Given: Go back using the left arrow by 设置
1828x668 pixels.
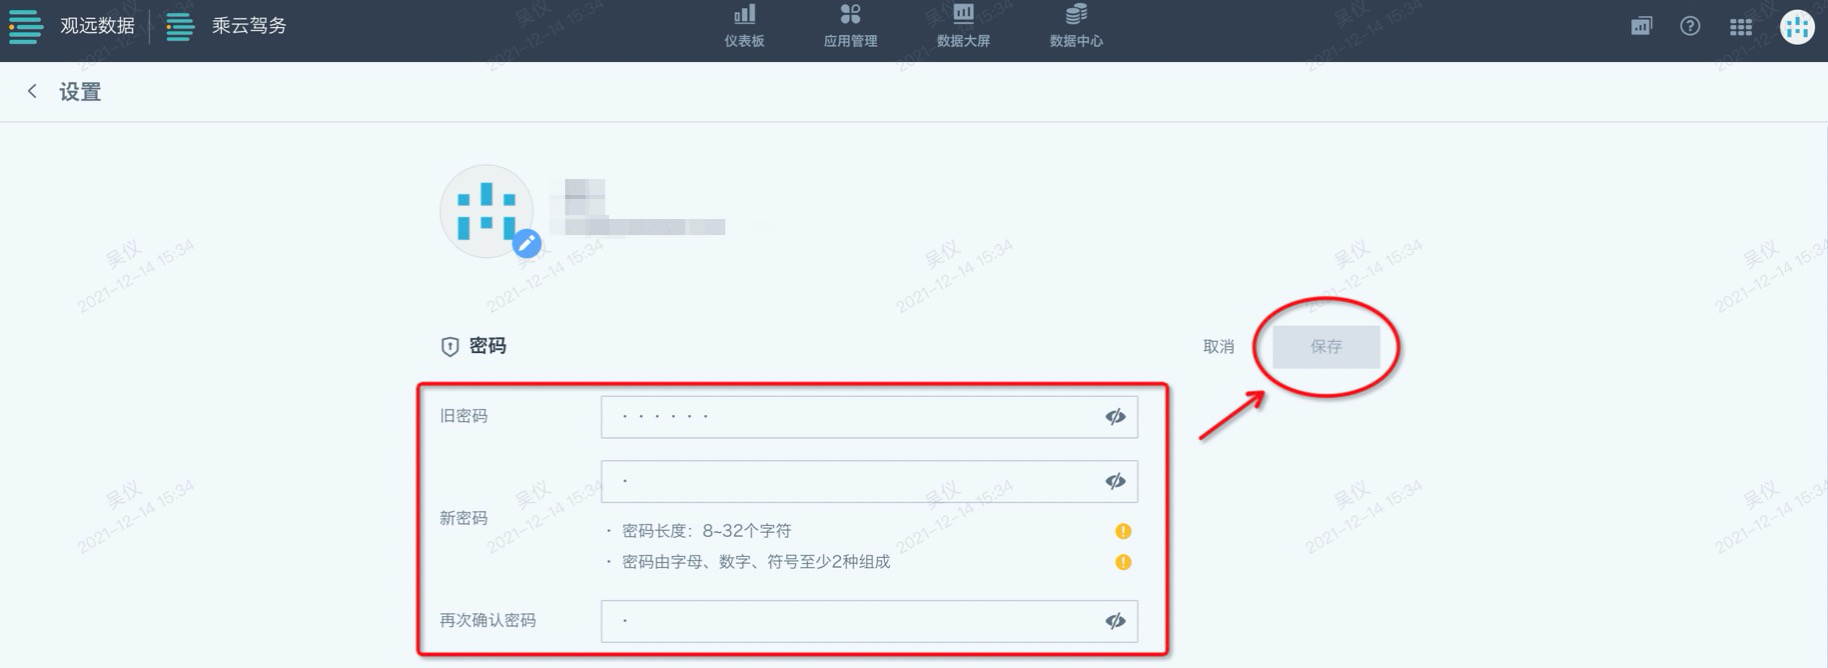Looking at the screenshot, I should coord(32,92).
